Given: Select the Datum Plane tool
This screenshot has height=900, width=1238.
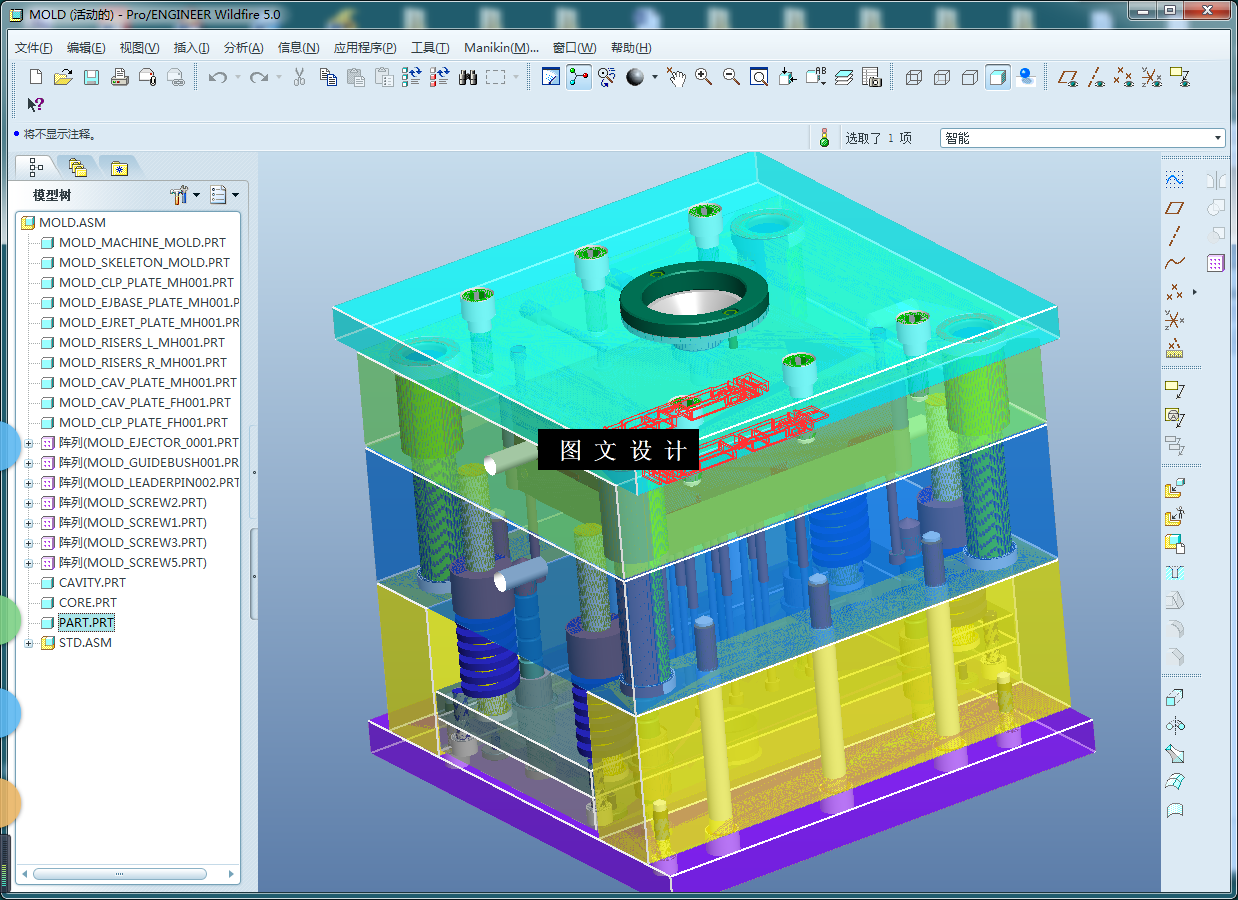Looking at the screenshot, I should point(1175,208).
